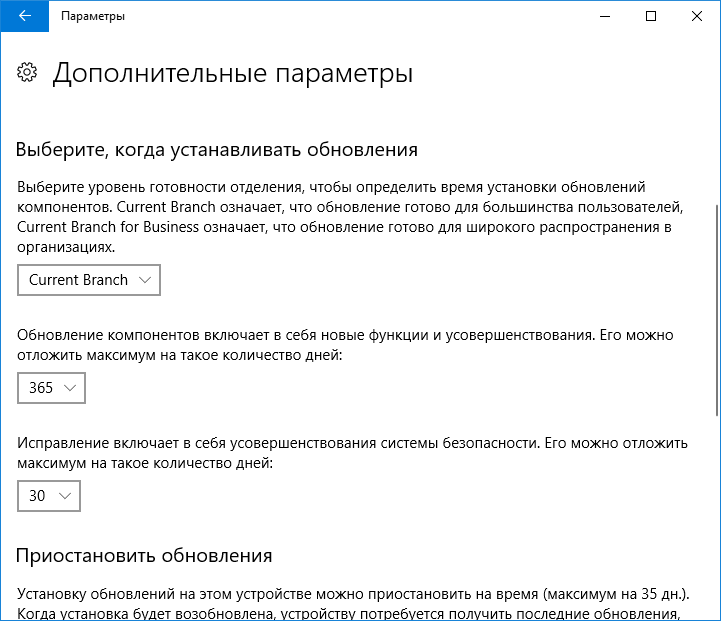721x621 pixels.
Task: Minimize the Параметры window
Action: [x=605, y=16]
